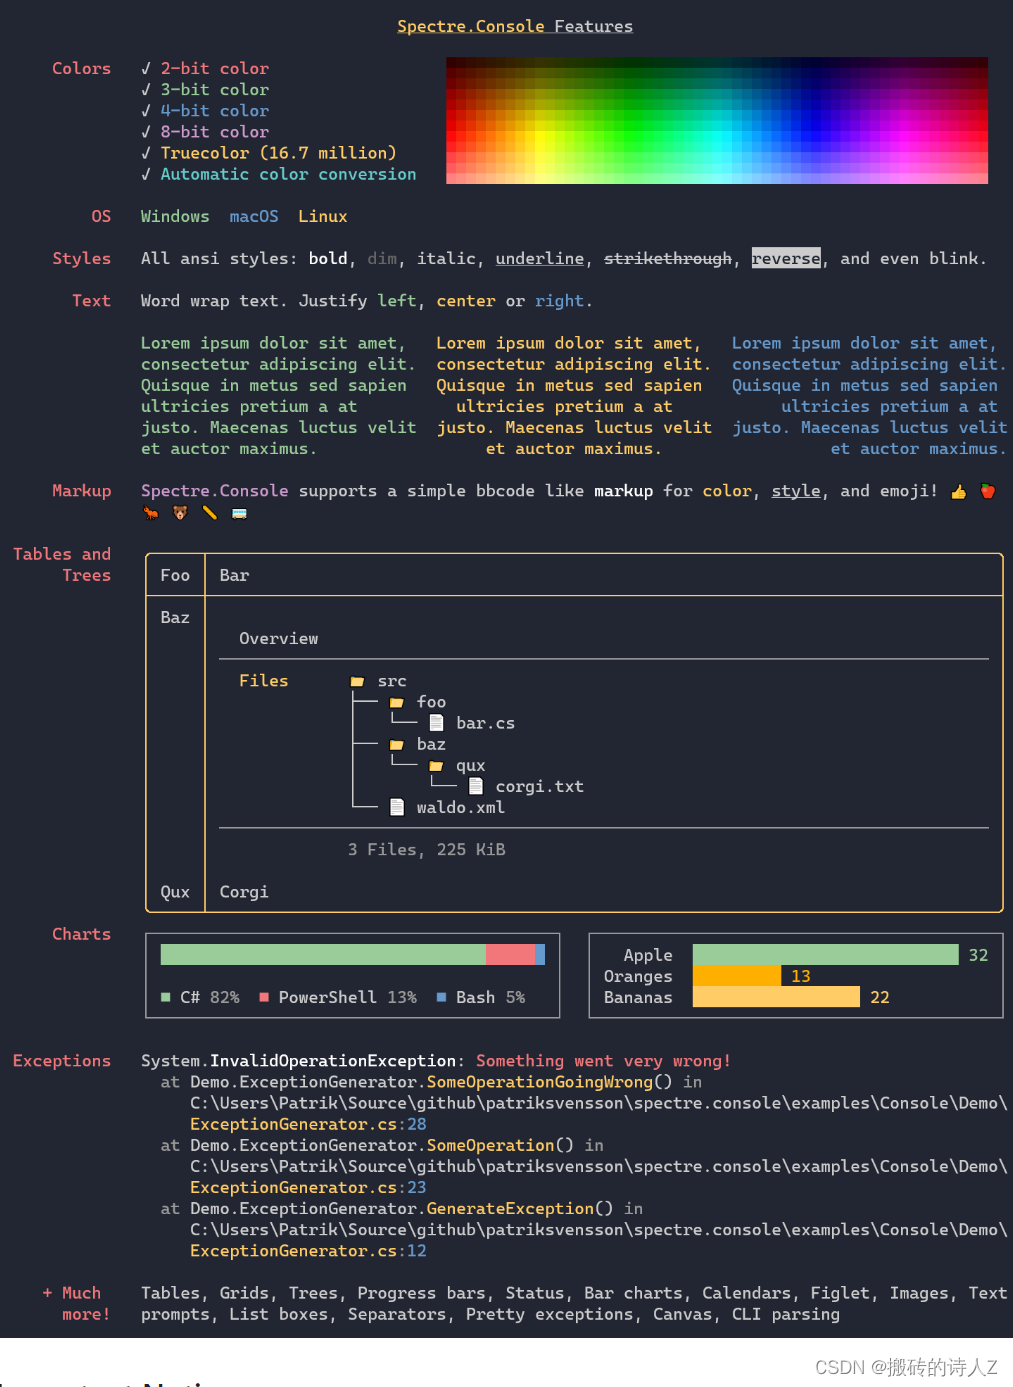The image size is (1013, 1387).
Task: Click the truecolor gradient color swatch
Action: (x=716, y=120)
